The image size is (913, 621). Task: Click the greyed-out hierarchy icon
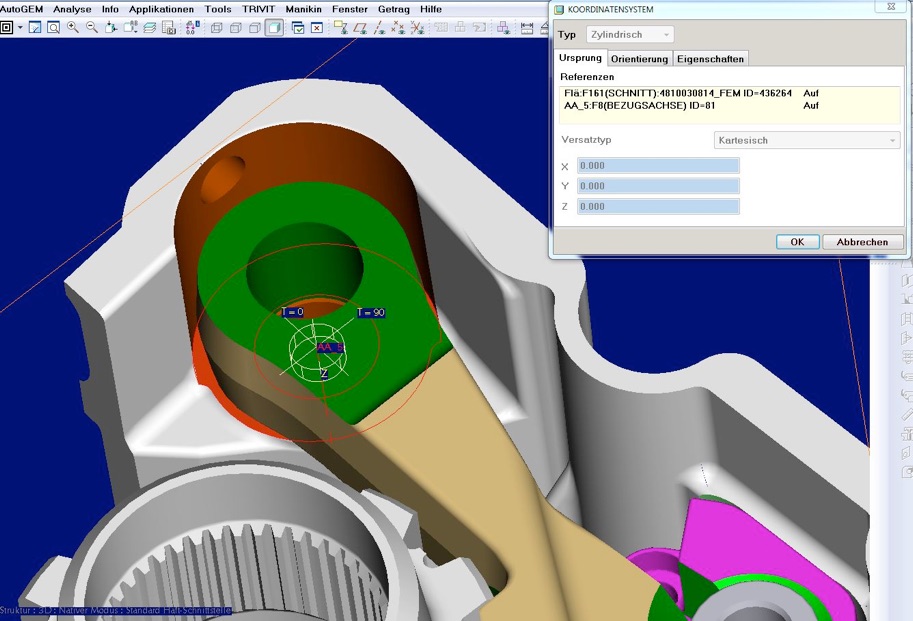coord(460,27)
